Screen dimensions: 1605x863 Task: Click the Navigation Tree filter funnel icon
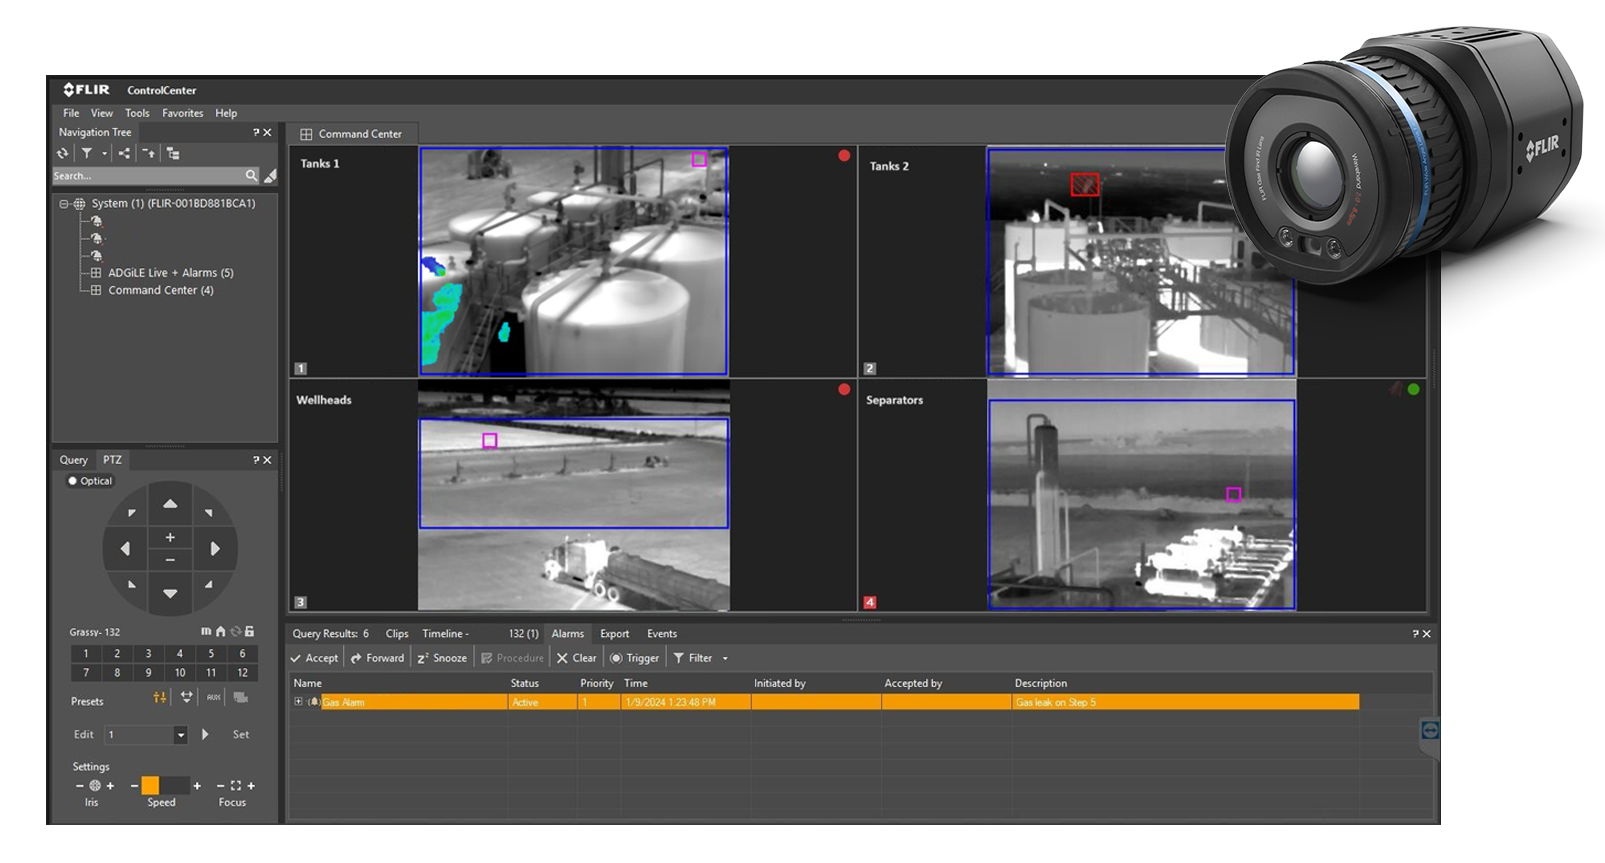click(x=87, y=153)
